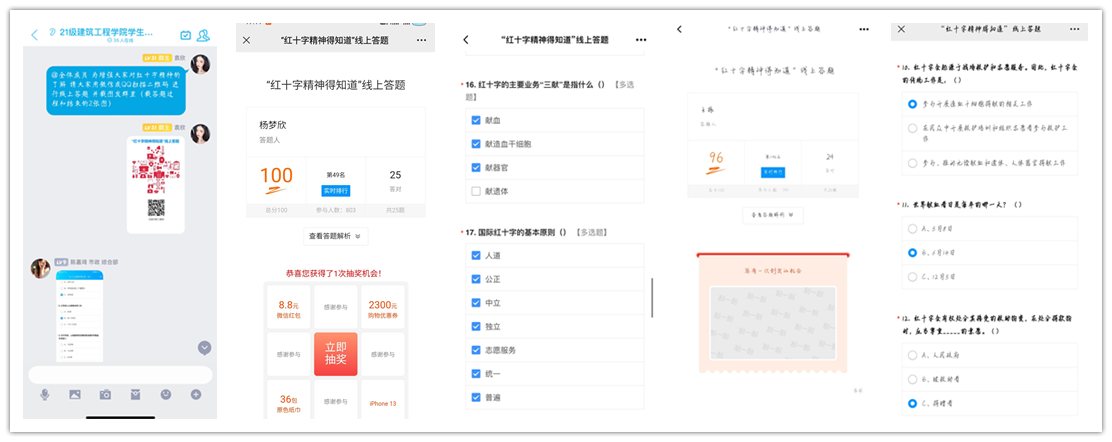Tap the back arrow in the chat header
1112x442 pixels.
(35, 35)
